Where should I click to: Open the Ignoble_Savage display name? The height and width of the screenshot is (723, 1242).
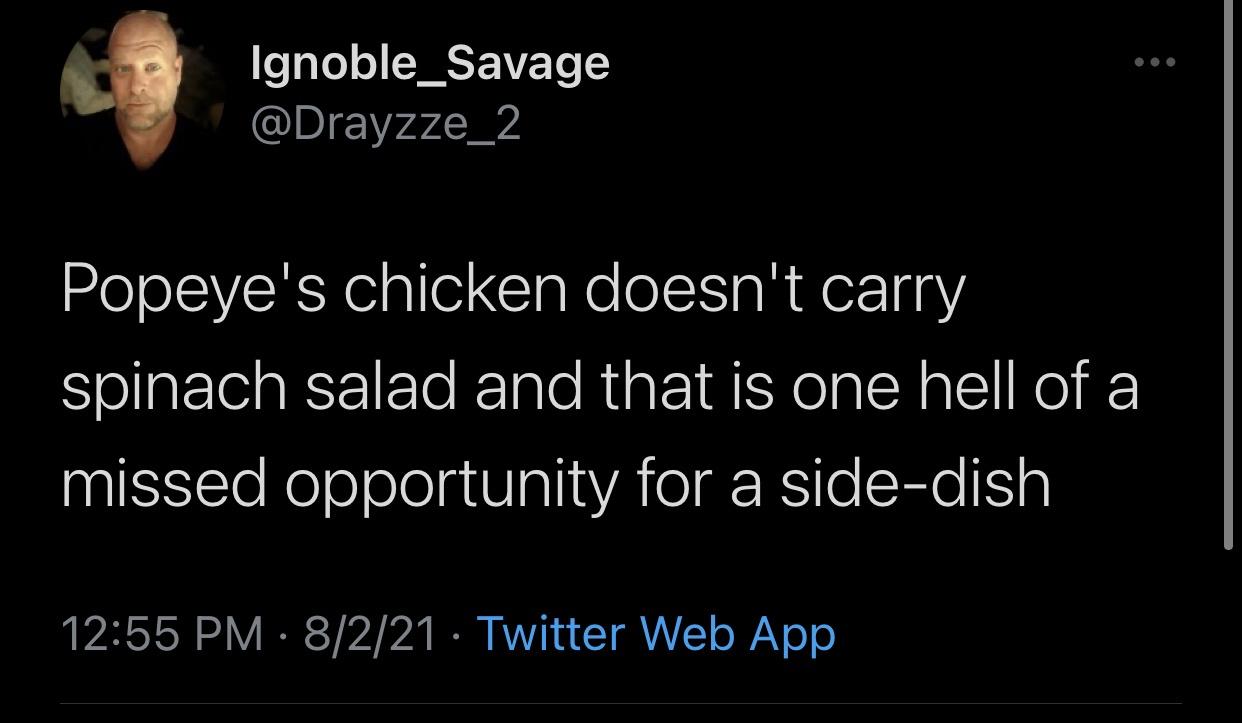428,63
